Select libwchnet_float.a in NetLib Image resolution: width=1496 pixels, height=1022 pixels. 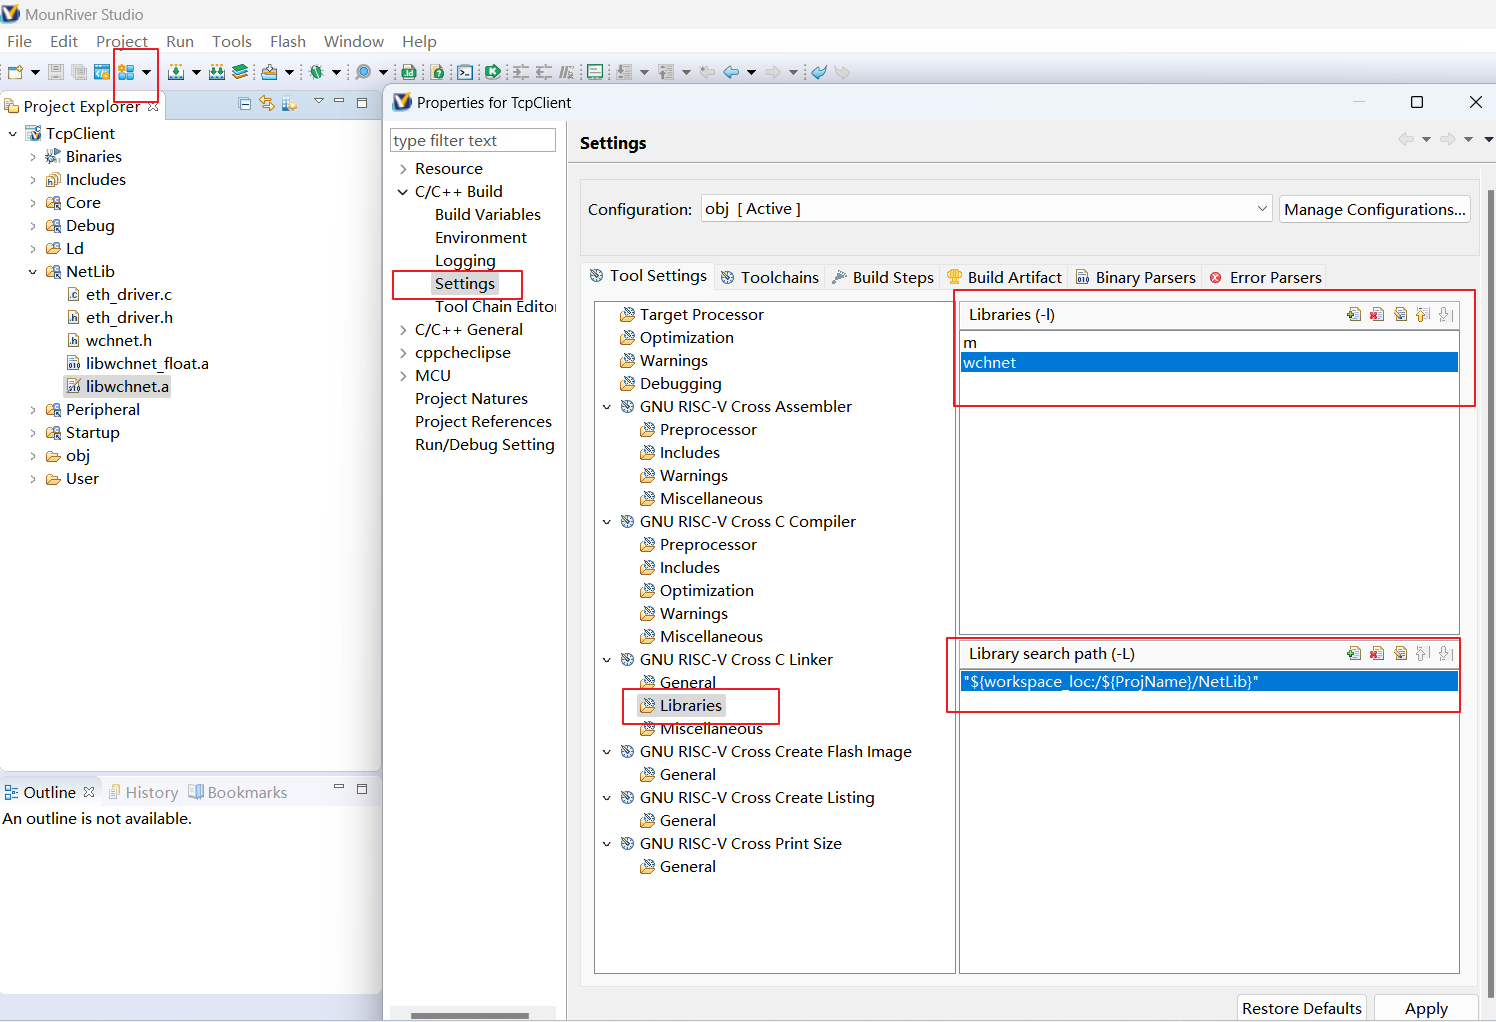[137, 363]
